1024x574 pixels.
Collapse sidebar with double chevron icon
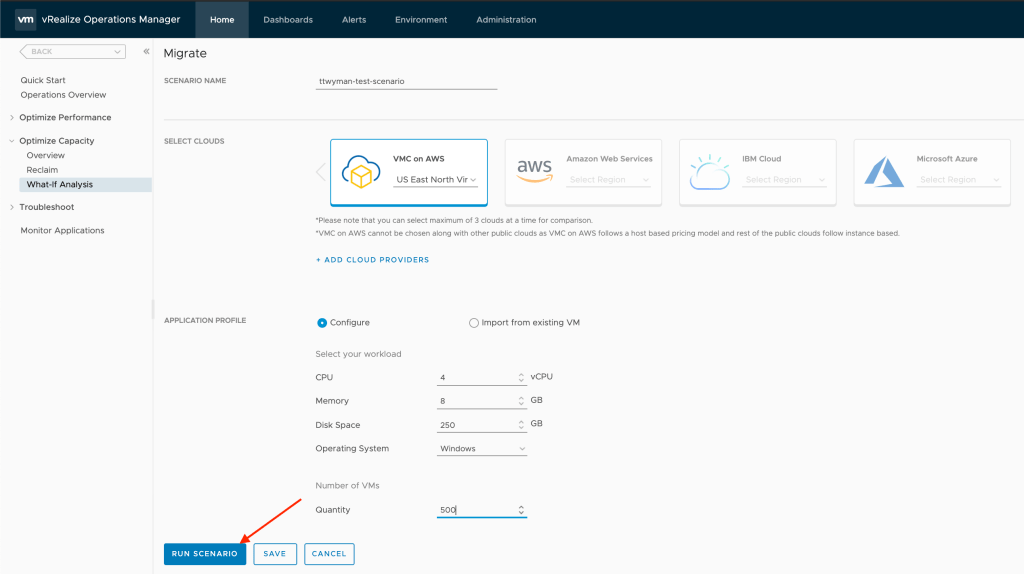146,51
